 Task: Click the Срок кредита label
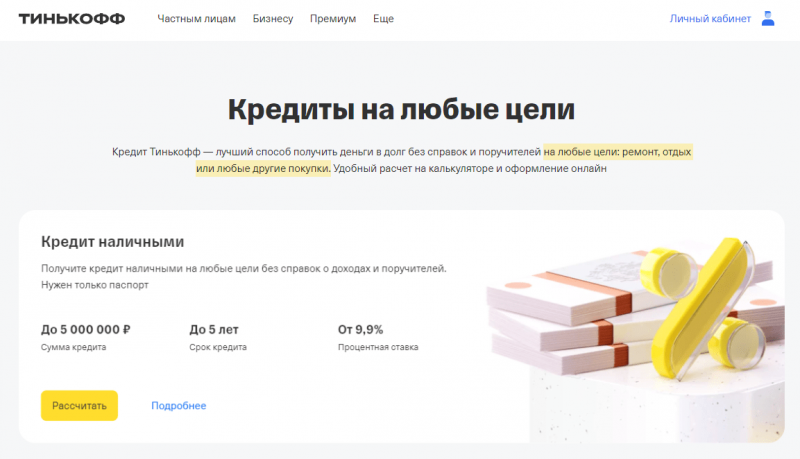point(218,347)
